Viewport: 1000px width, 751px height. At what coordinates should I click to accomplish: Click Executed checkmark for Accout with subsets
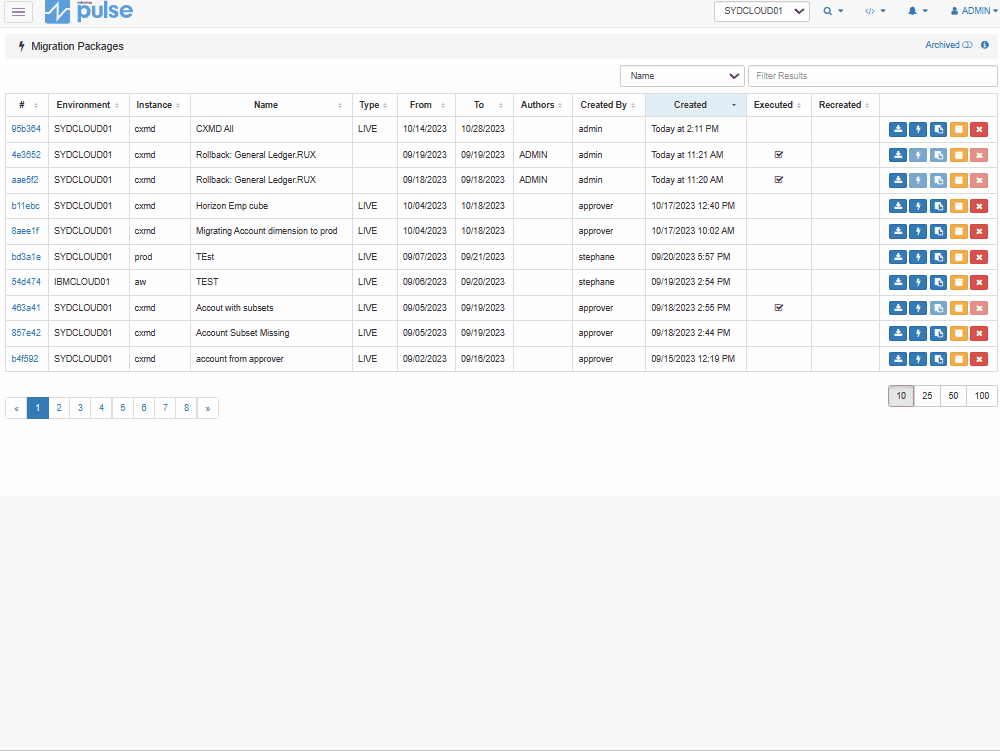pyautogui.click(x=779, y=307)
